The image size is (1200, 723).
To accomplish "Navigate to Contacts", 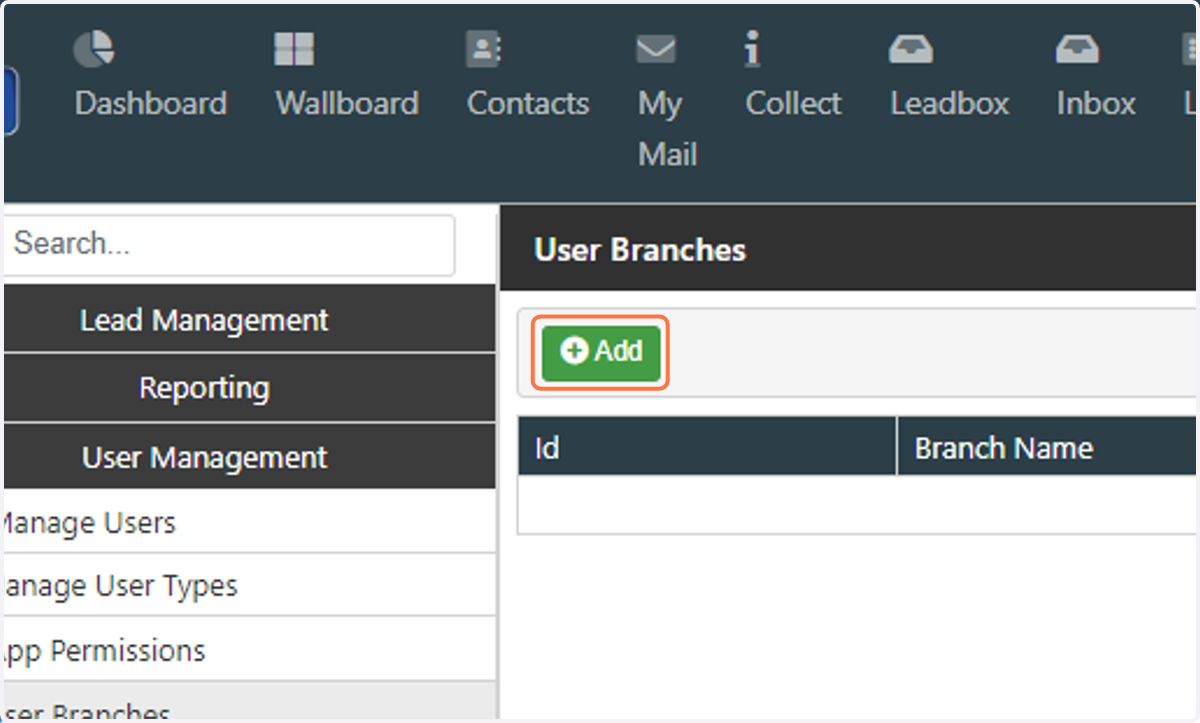I will 528,103.
